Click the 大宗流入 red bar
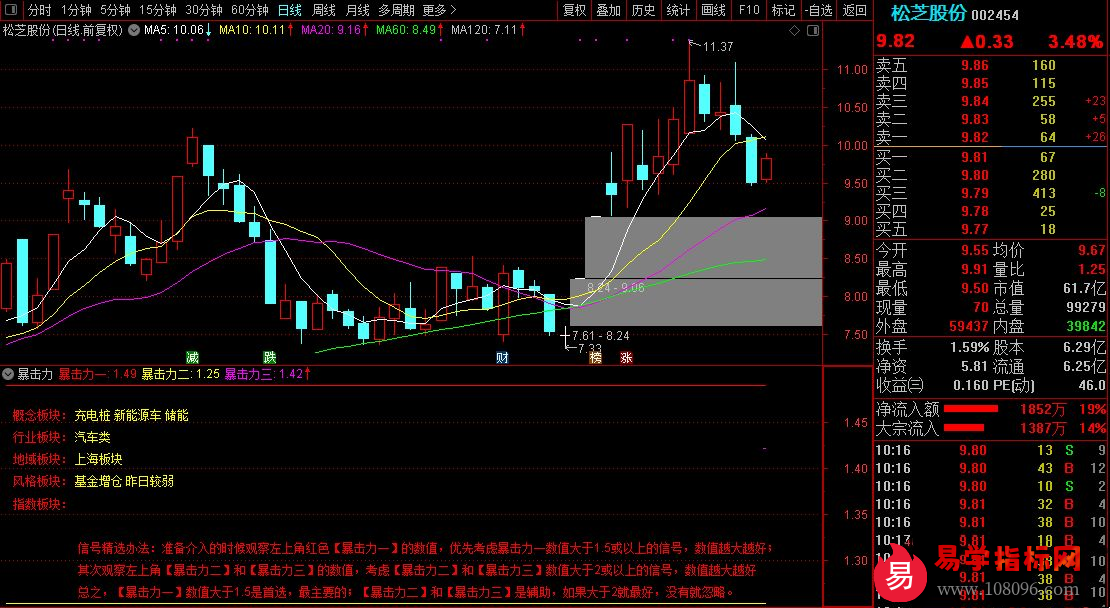 [x=963, y=428]
